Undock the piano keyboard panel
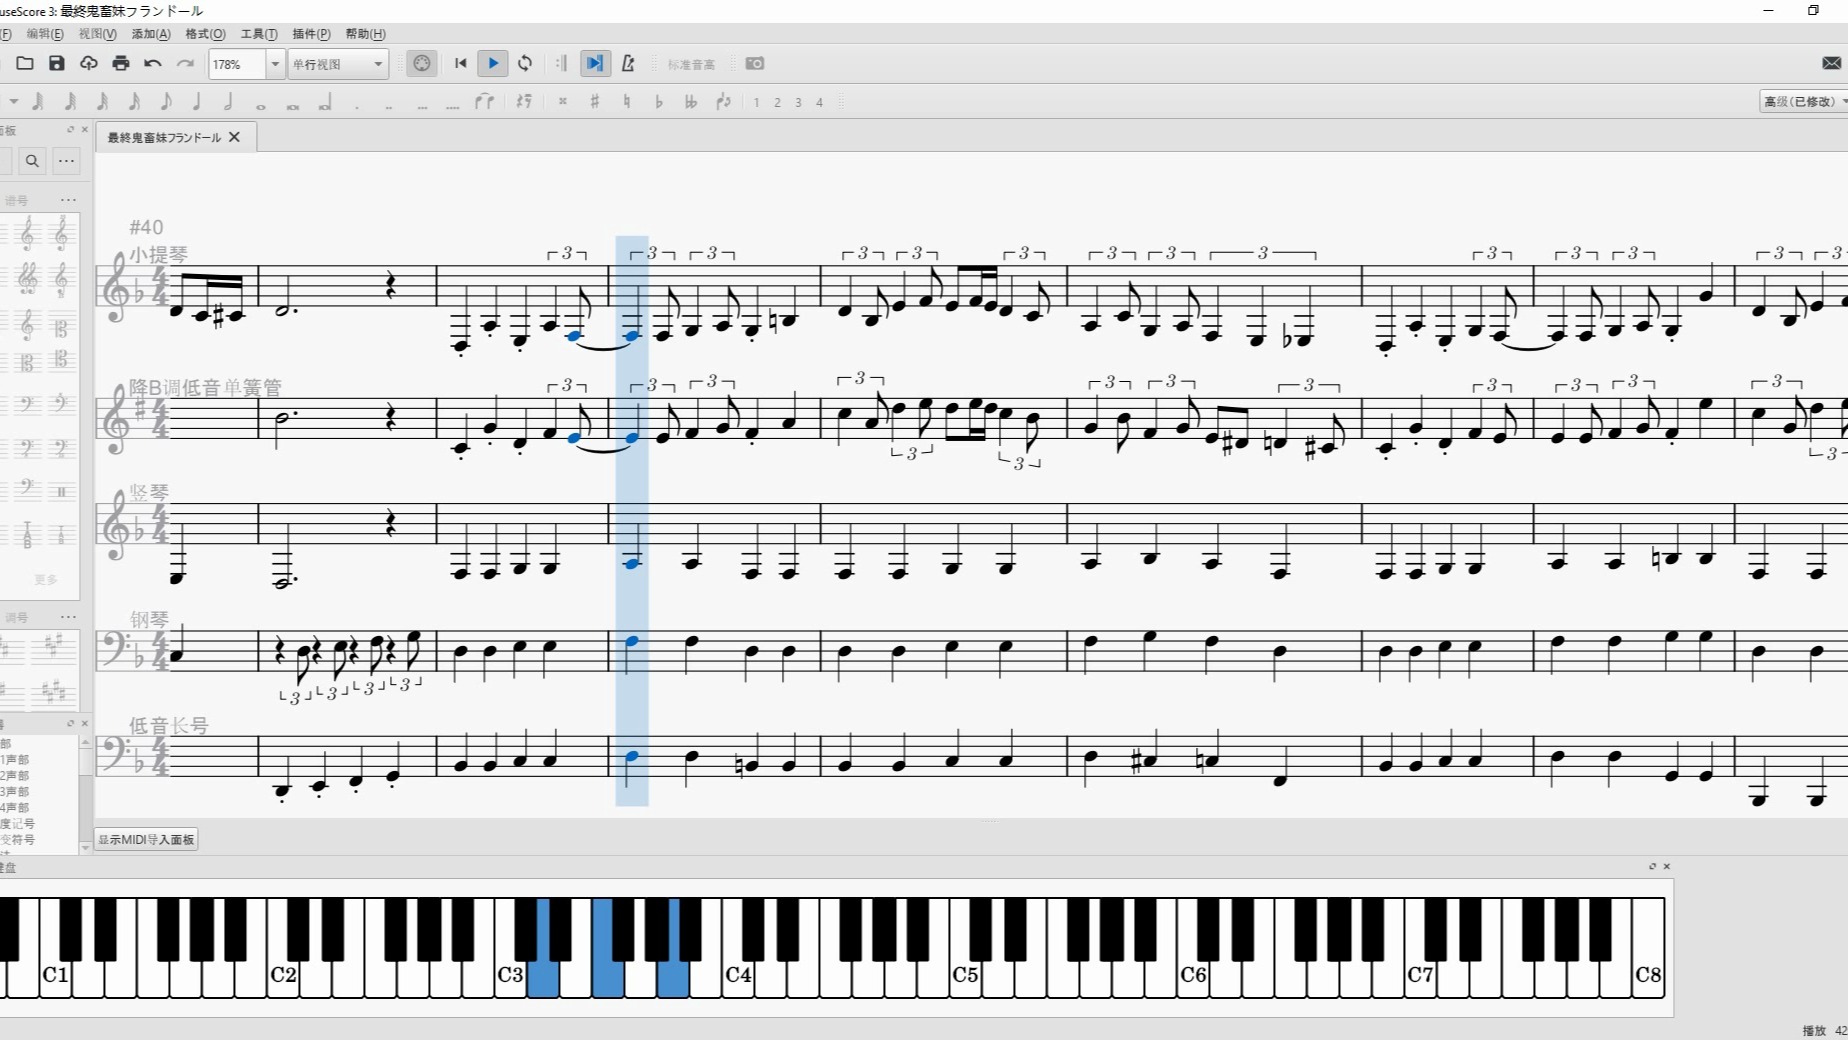The width and height of the screenshot is (1848, 1040). coord(1652,866)
